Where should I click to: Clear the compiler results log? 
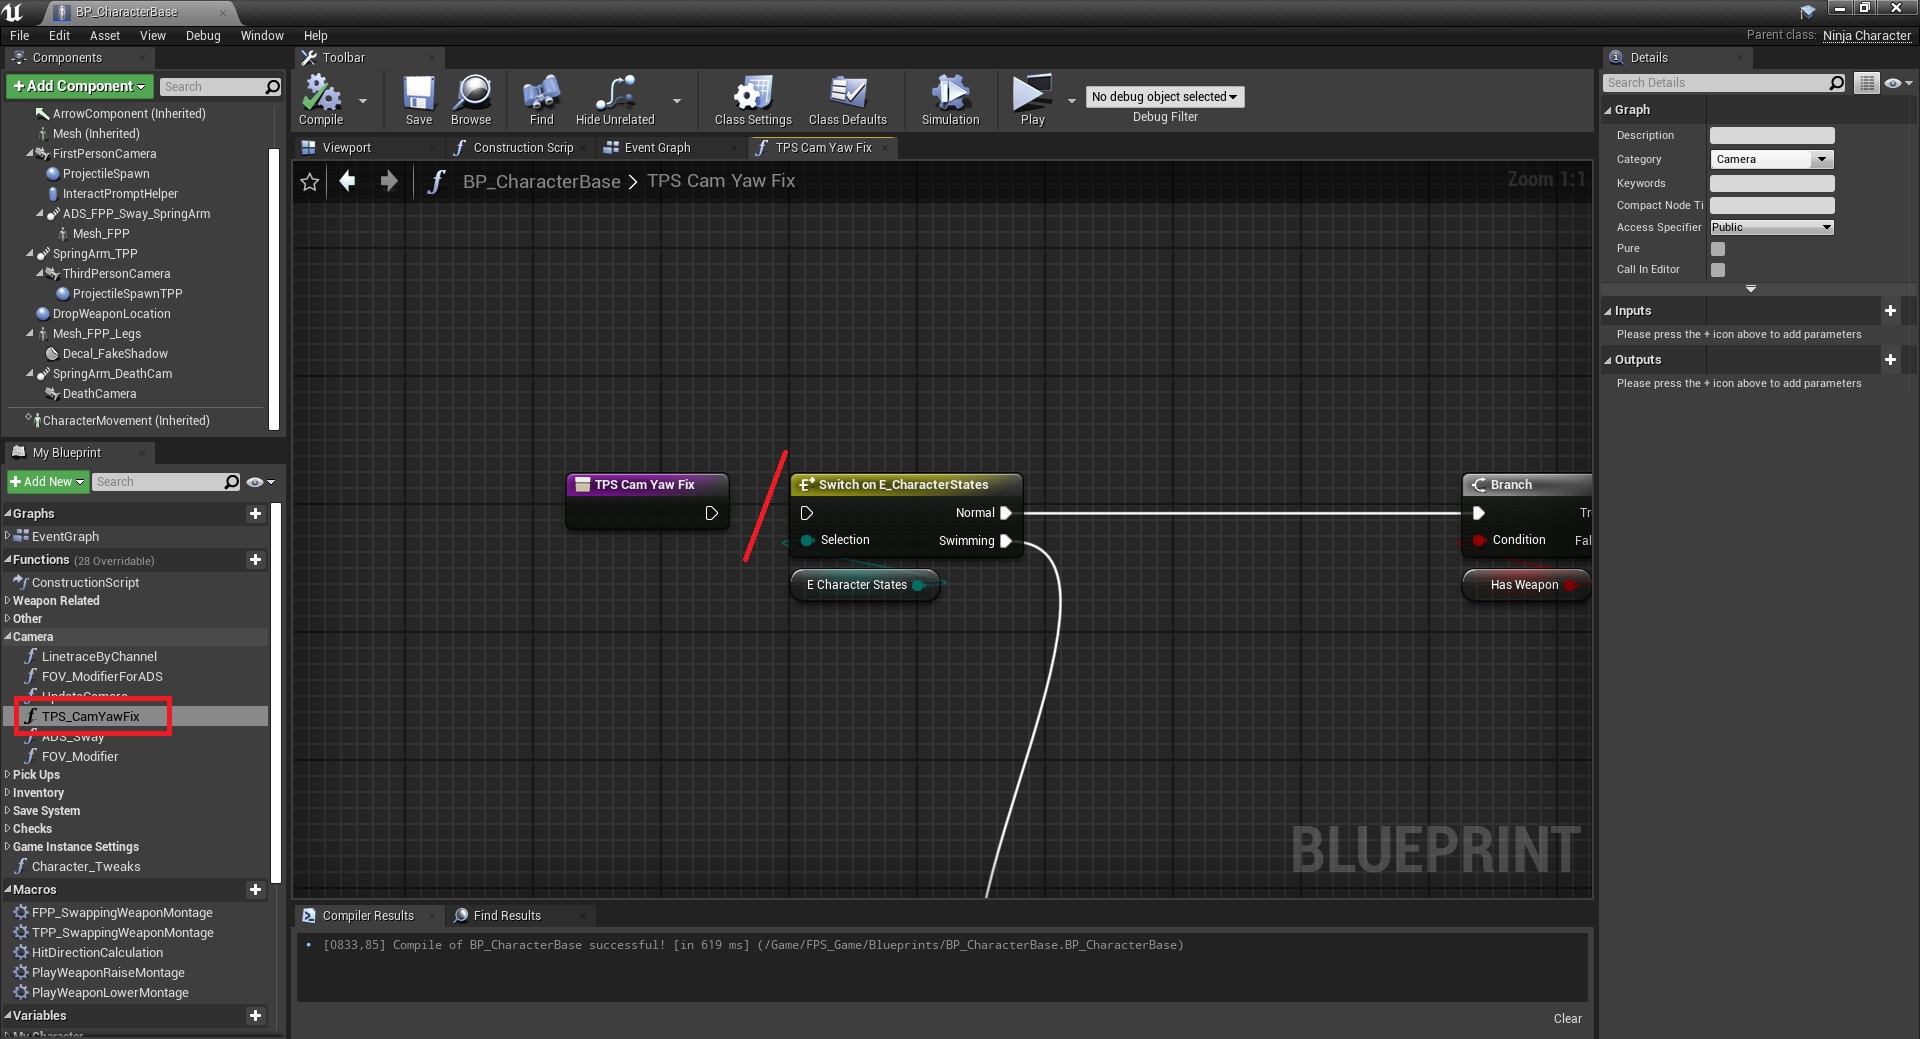[x=1567, y=1019]
